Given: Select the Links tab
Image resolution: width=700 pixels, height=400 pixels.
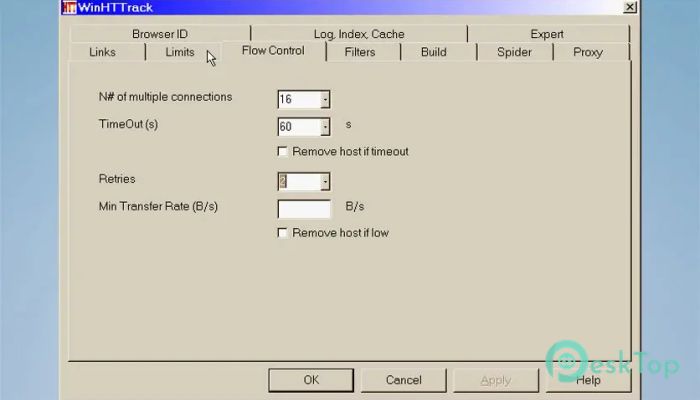Looking at the screenshot, I should pos(102,52).
